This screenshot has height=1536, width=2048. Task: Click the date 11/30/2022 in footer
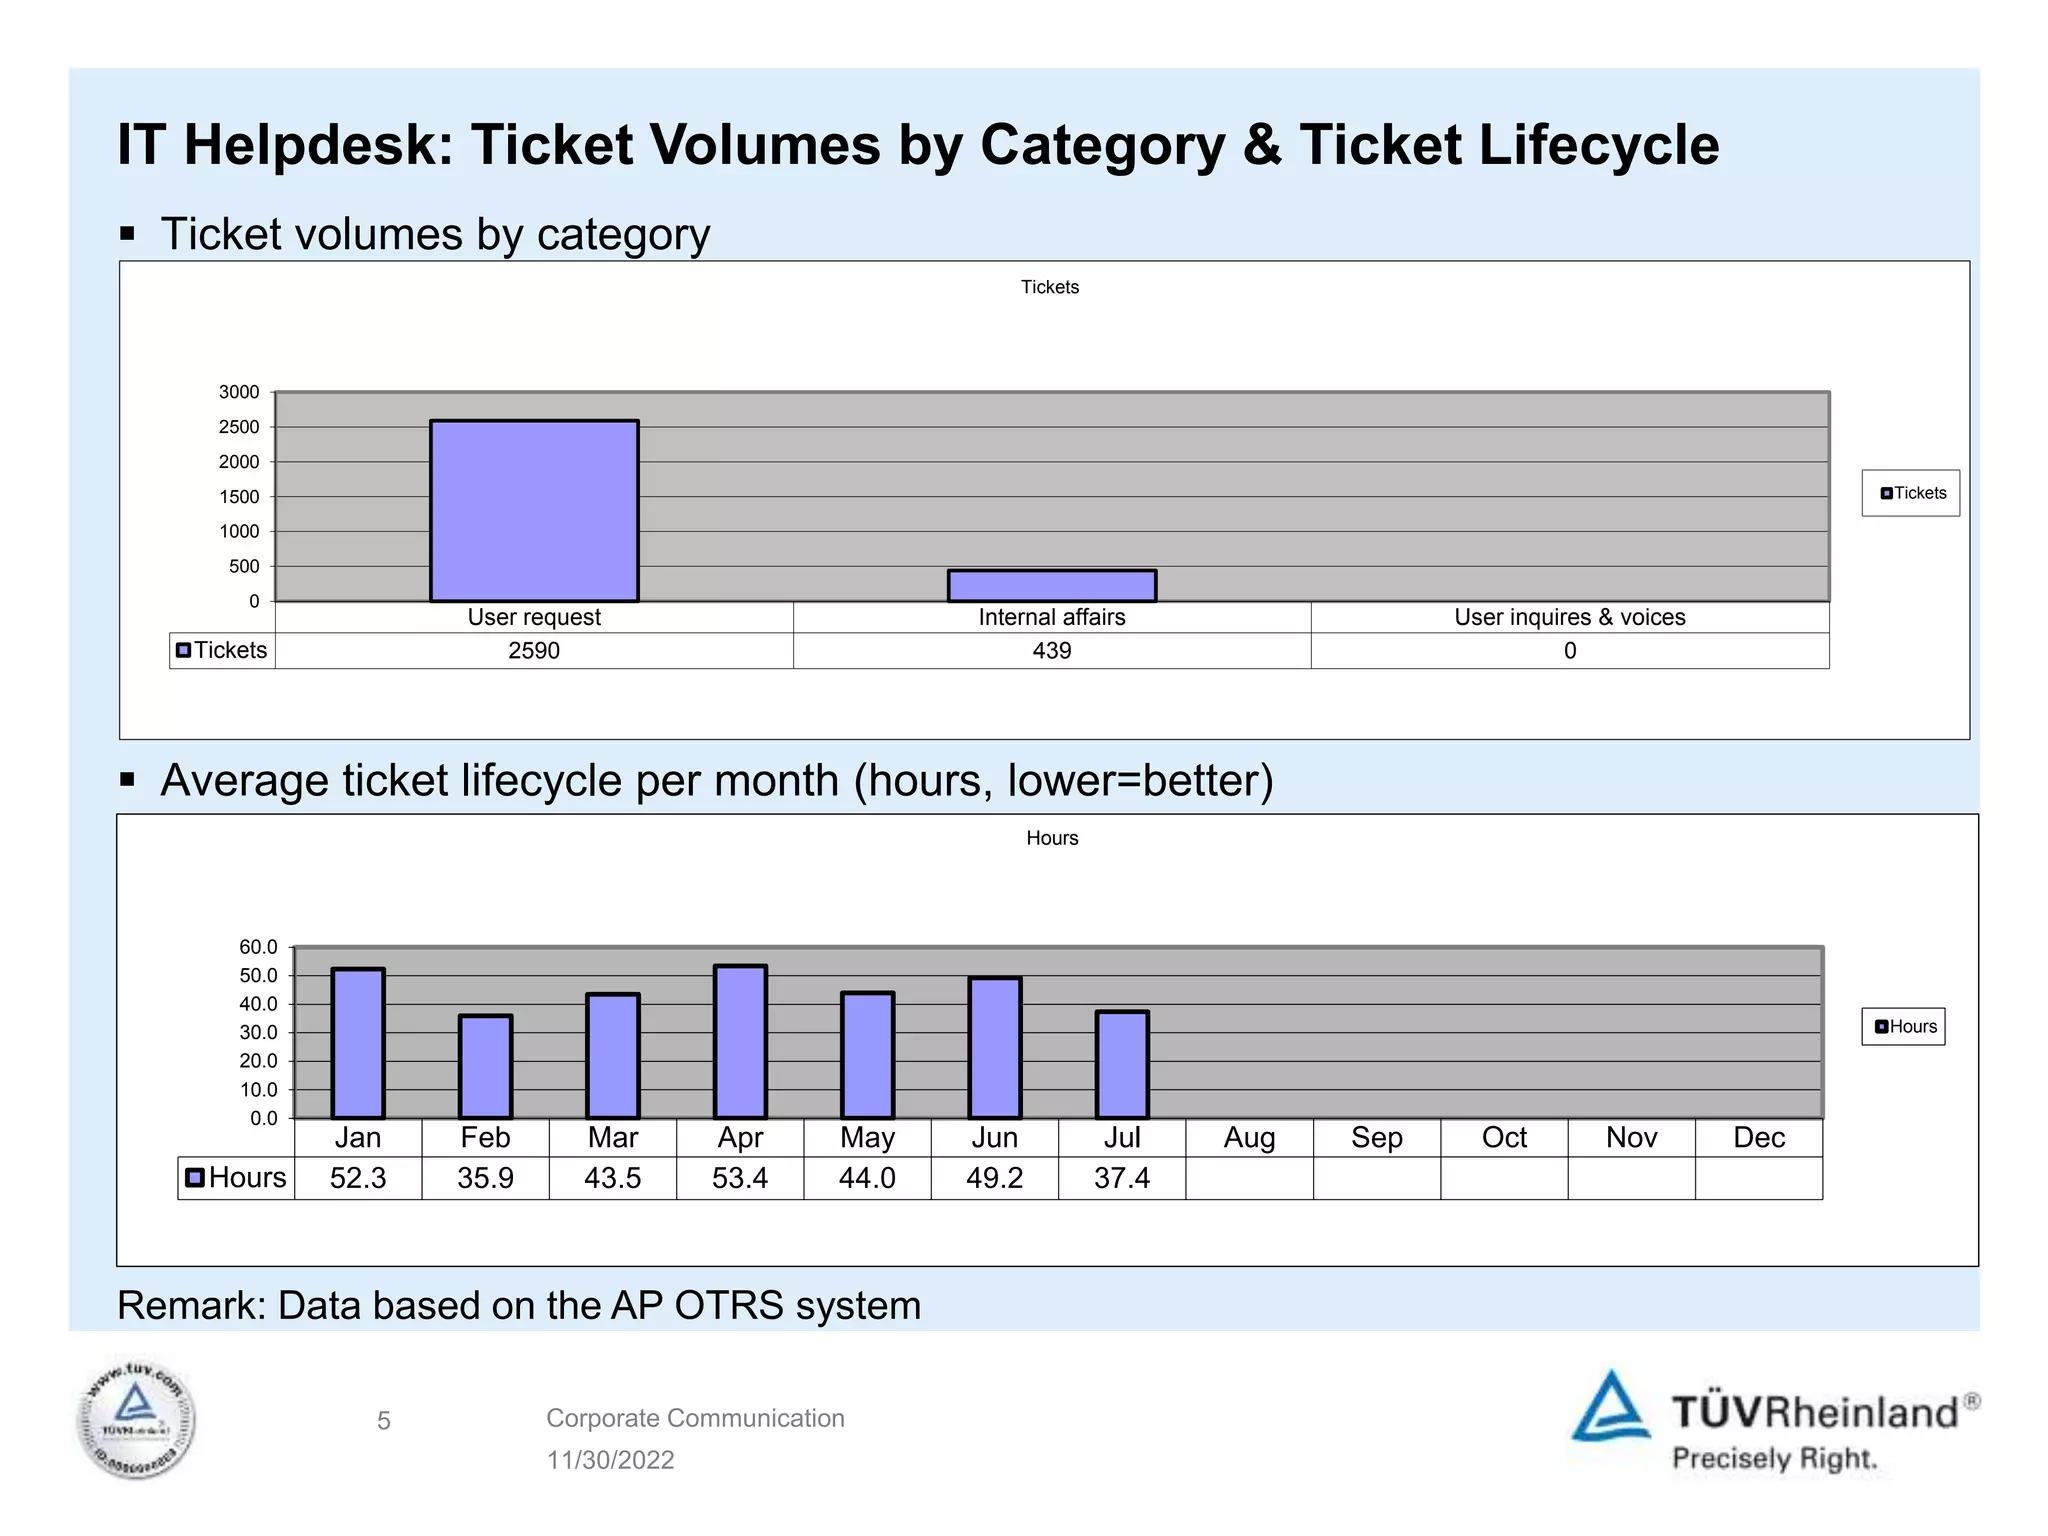tap(610, 1460)
